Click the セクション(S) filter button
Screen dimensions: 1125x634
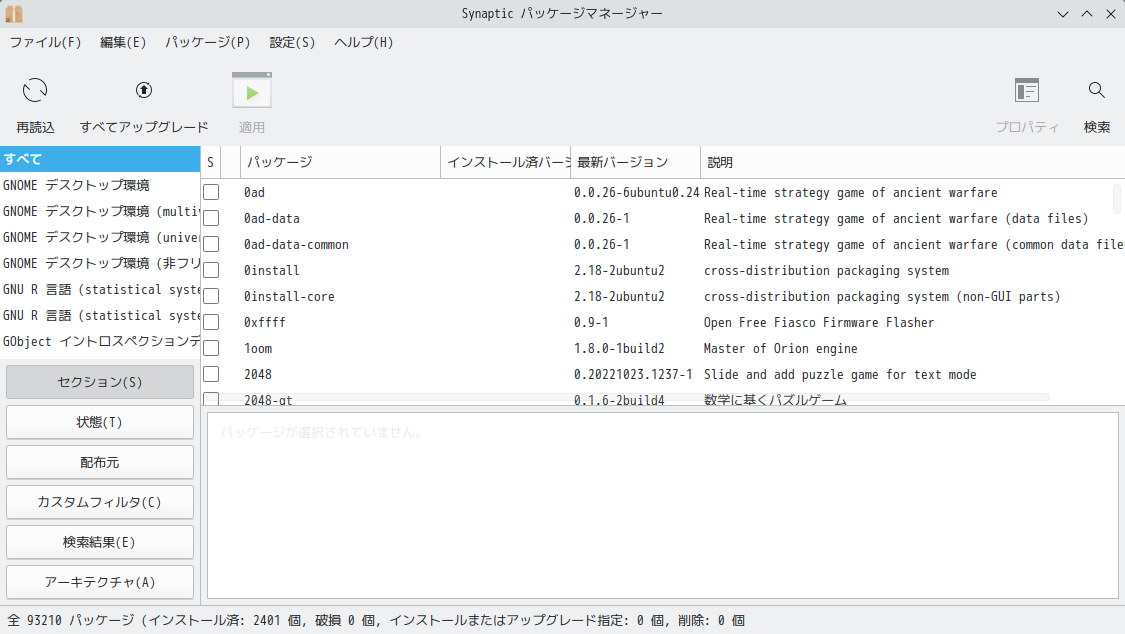[100, 382]
